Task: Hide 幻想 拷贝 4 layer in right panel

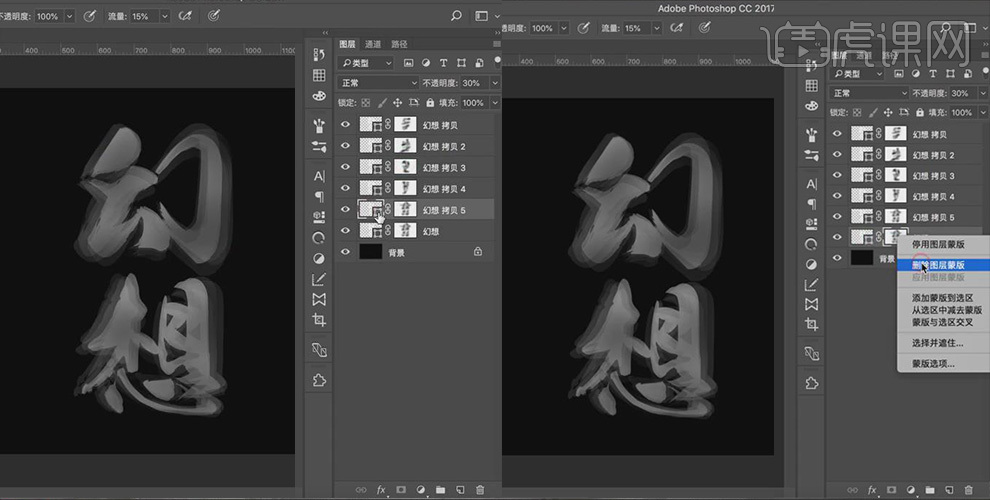Action: (837, 197)
